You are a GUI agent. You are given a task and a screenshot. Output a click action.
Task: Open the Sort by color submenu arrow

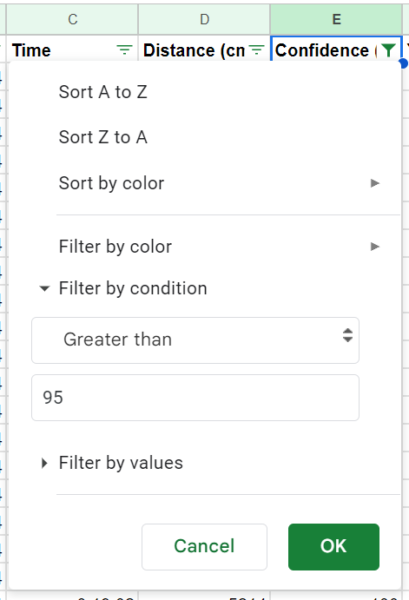(x=375, y=183)
